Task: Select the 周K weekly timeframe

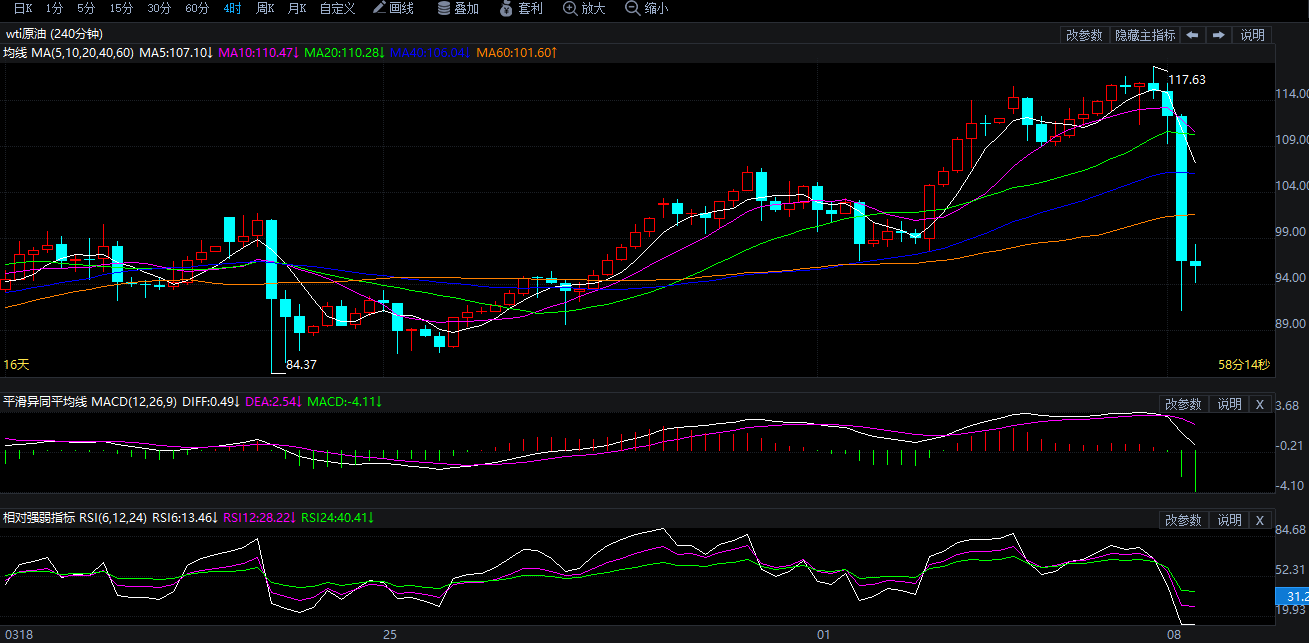Action: point(265,8)
